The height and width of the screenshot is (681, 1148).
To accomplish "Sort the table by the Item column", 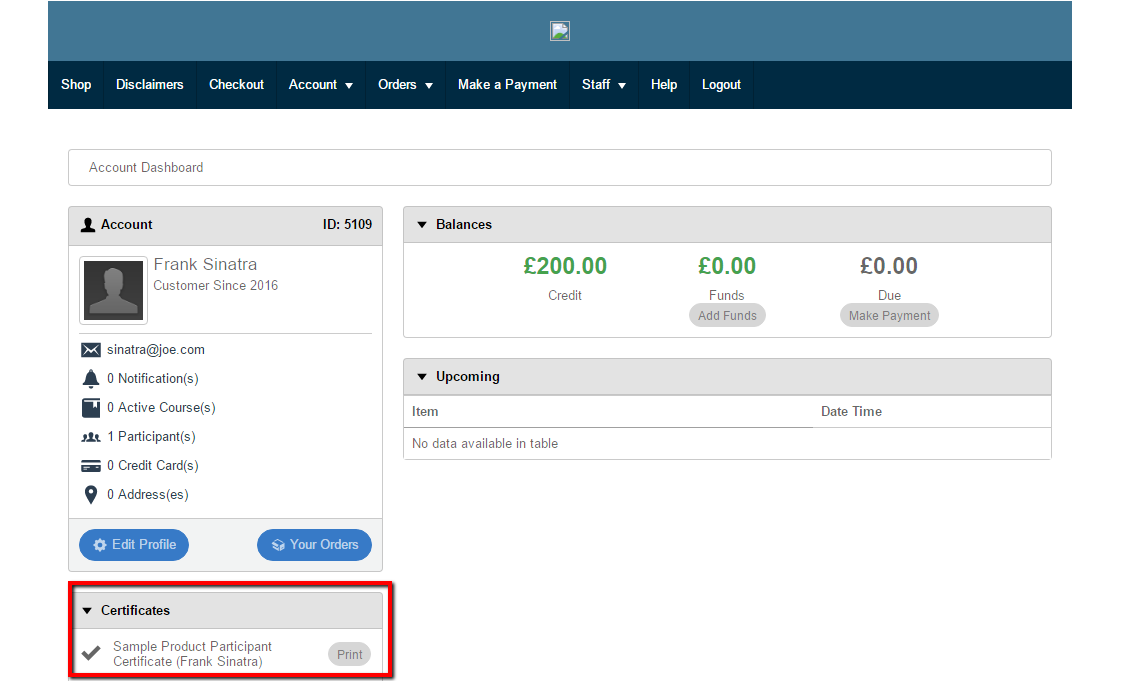I will (x=608, y=412).
